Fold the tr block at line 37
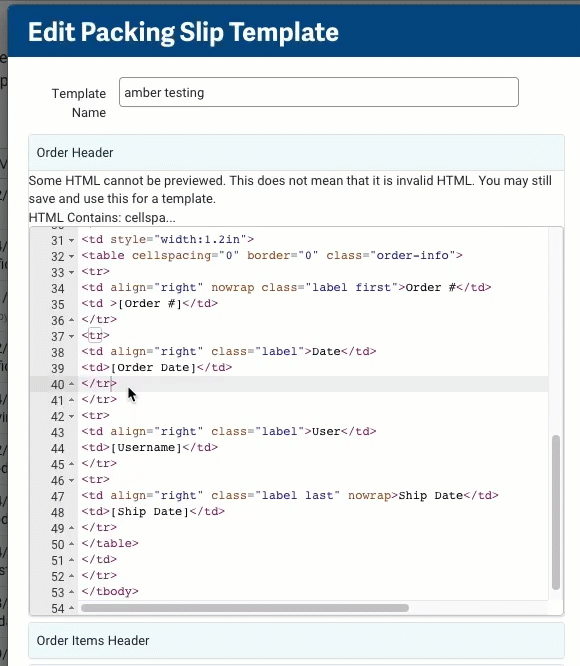This screenshot has height=666, width=580. (x=71, y=336)
